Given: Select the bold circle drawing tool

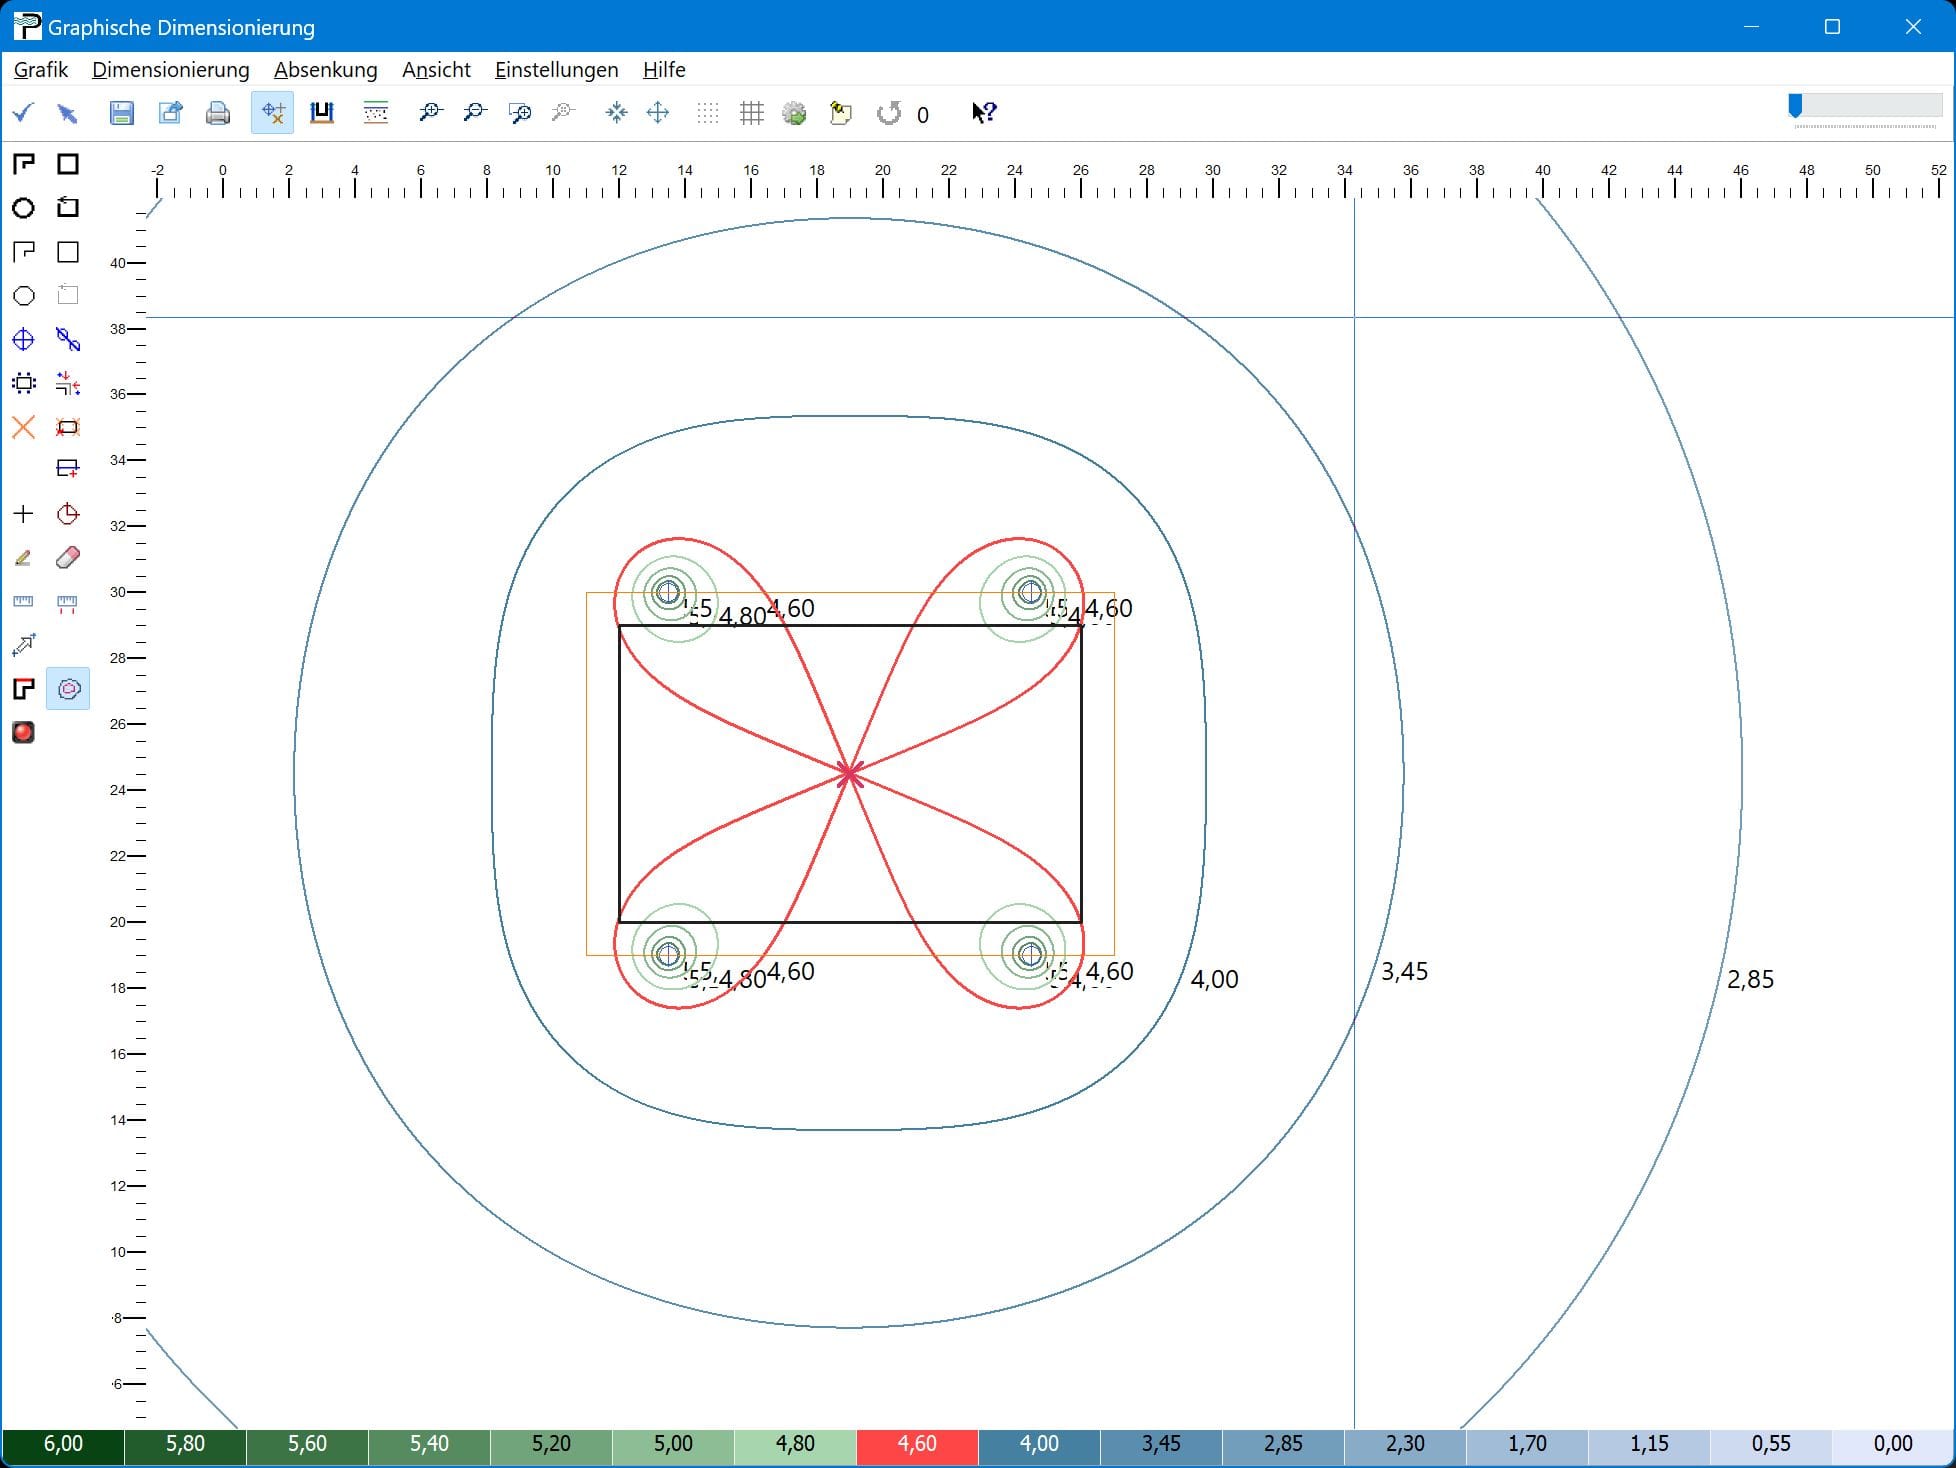Looking at the screenshot, I should [23, 208].
